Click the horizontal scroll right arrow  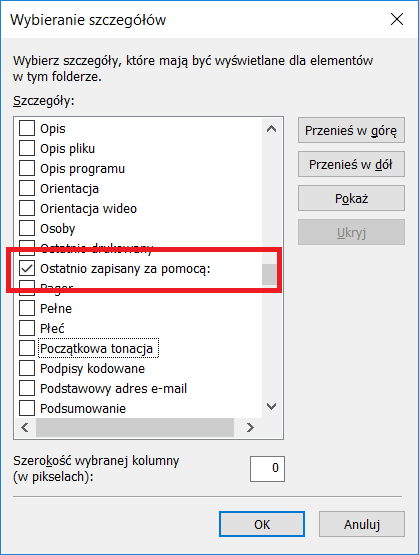coord(250,428)
